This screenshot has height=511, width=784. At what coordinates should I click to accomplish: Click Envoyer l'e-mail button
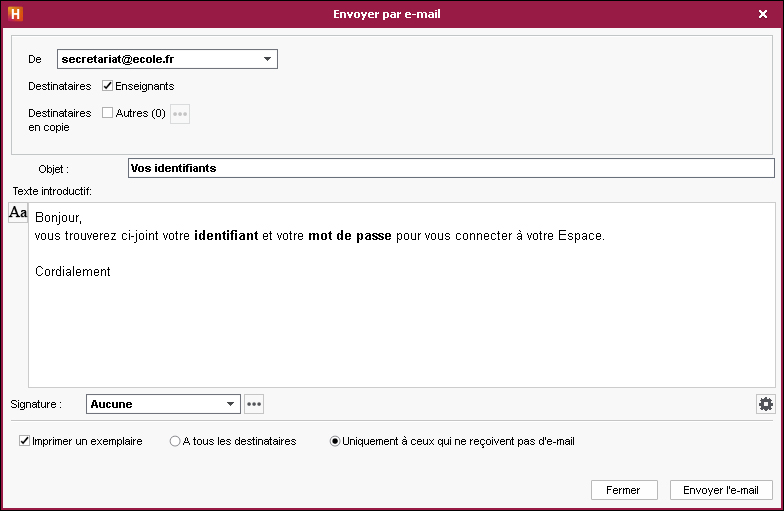click(721, 490)
